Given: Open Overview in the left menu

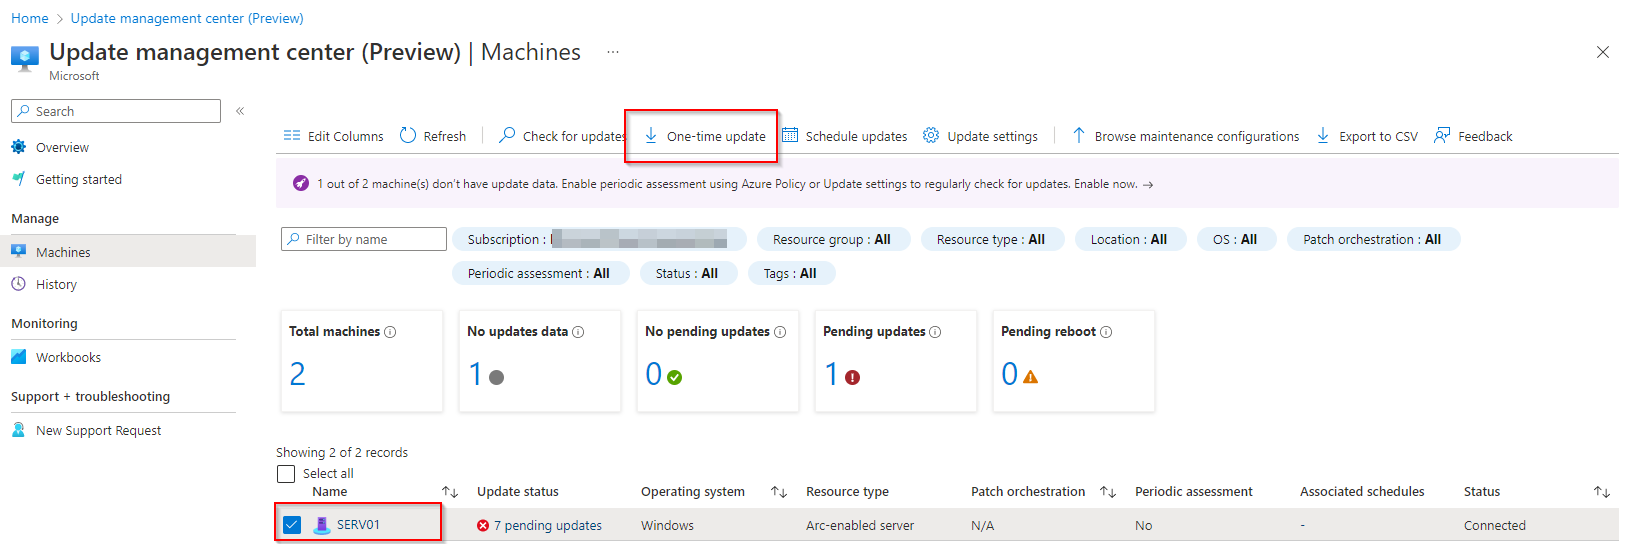Looking at the screenshot, I should pyautogui.click(x=62, y=147).
